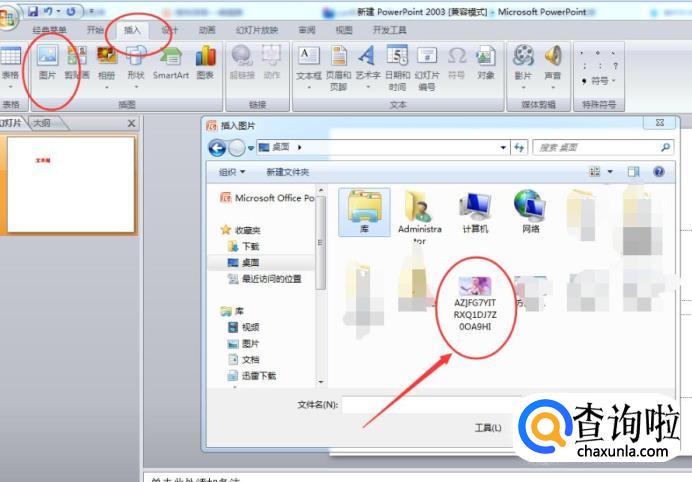Click the File name (文件名) input field
Viewport: 692px width, 482px height.
point(430,405)
